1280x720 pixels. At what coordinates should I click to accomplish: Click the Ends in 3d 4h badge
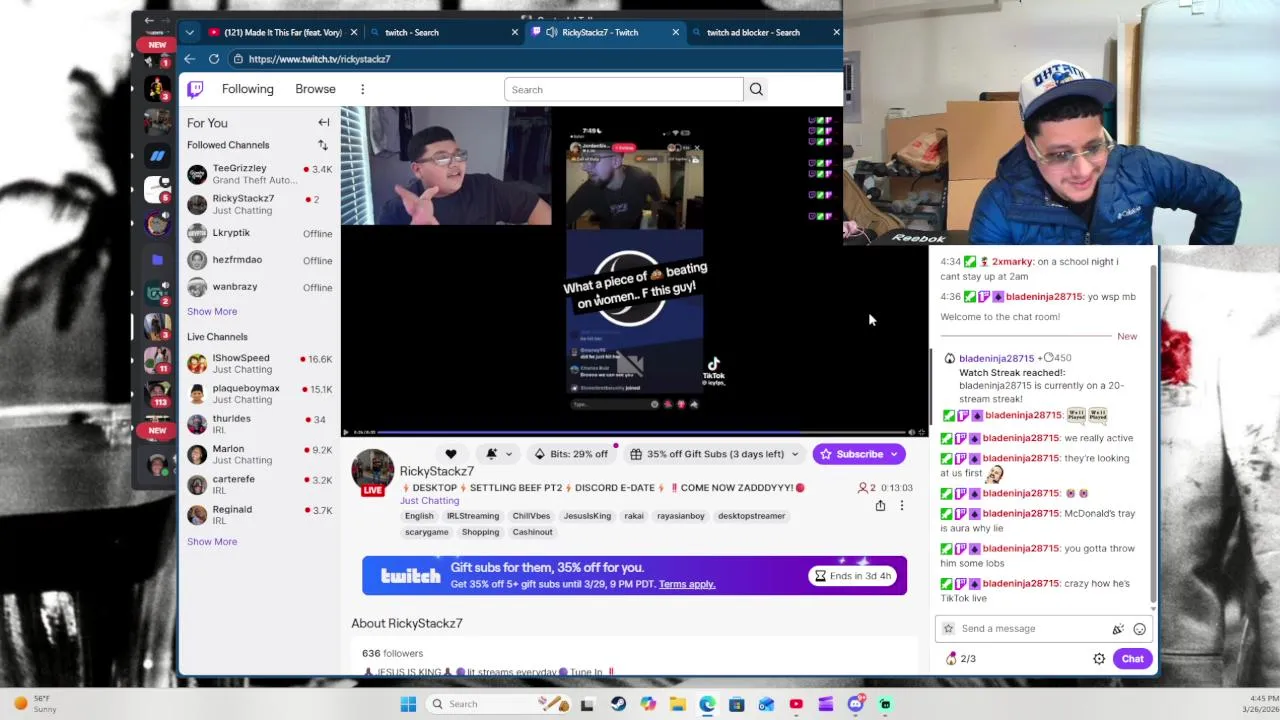coord(853,576)
